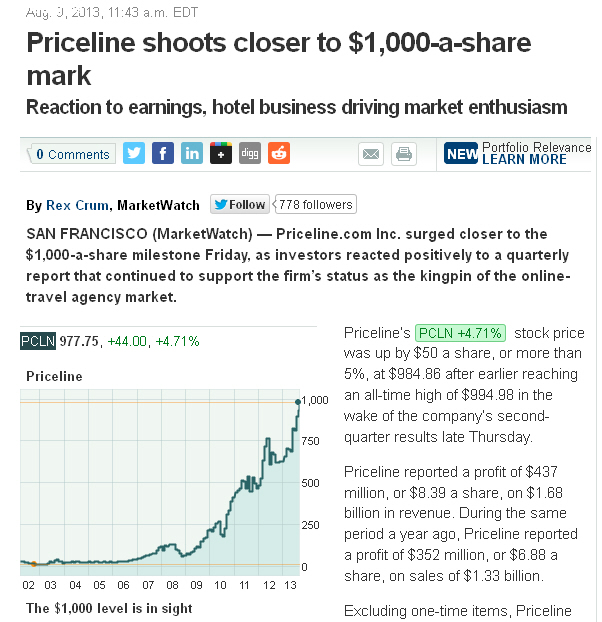602x622 pixels.
Task: Click Portfolio Relevance LEARN MORE link
Action: tap(523, 159)
